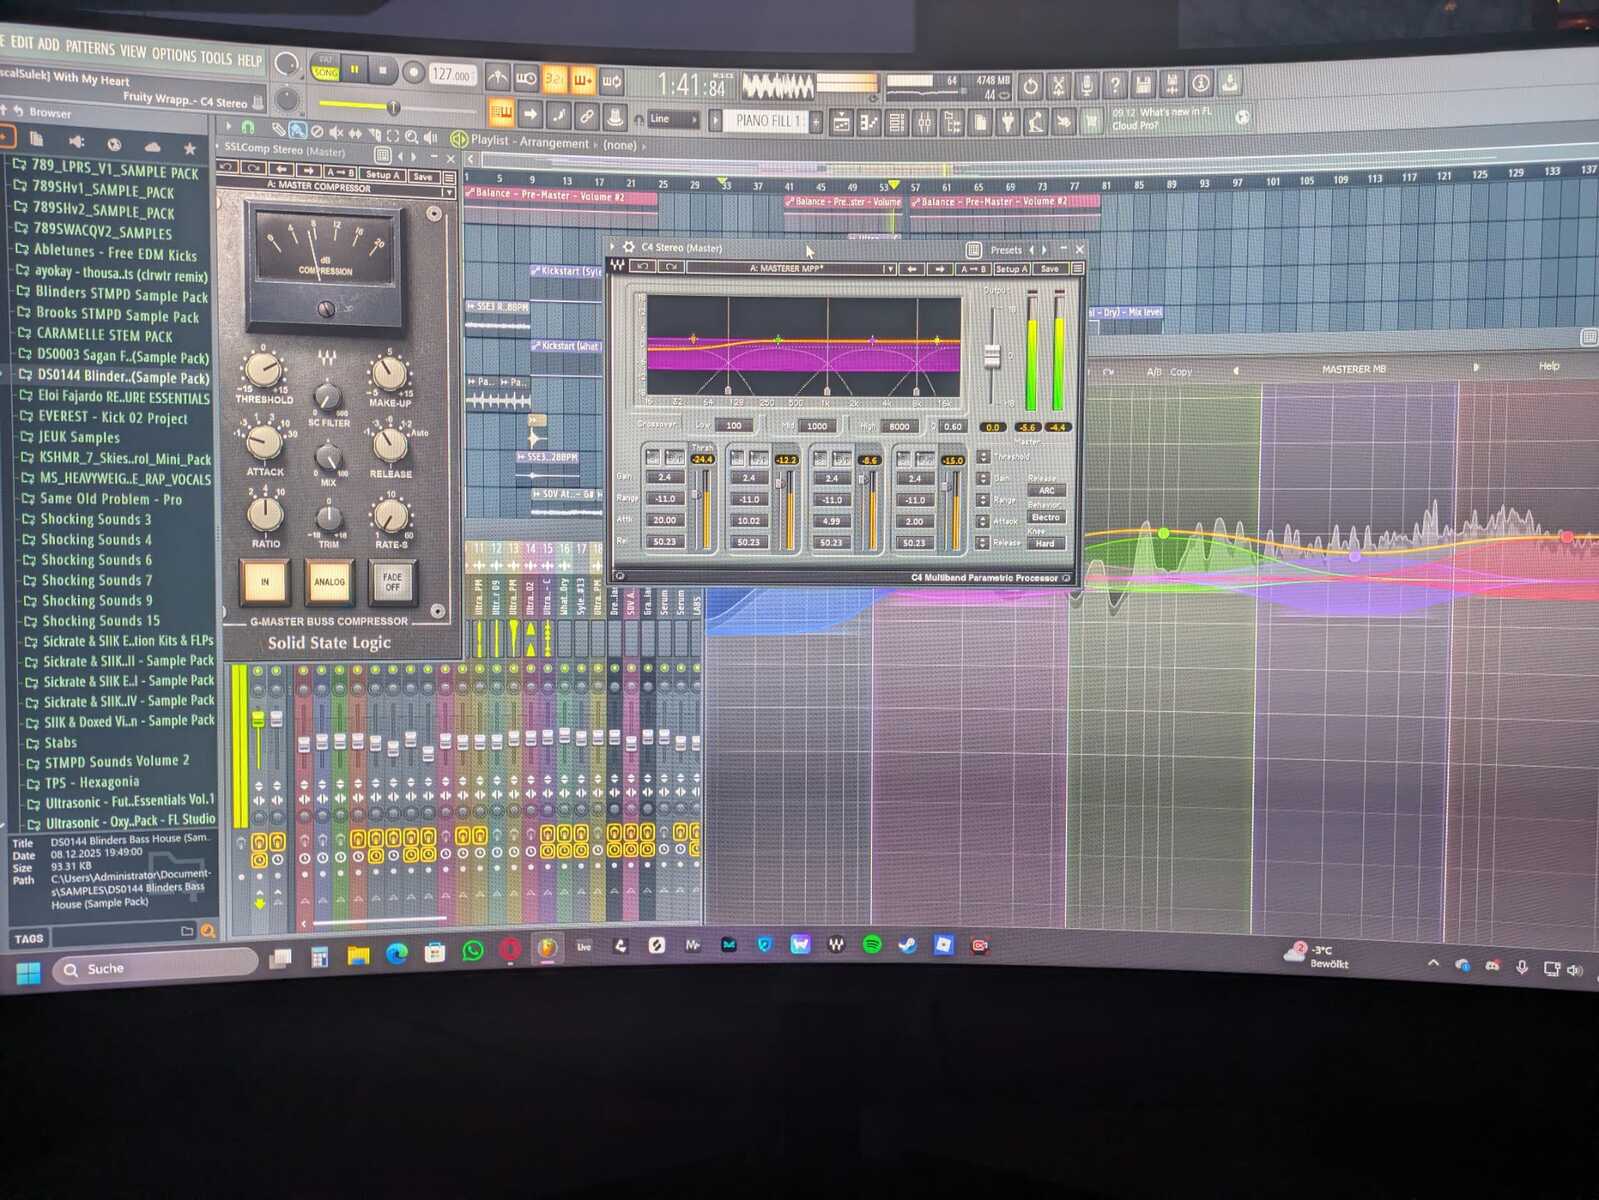Click Setup A in the SSLComp plugin header
Viewport: 1599px width, 1200px height.
point(382,175)
